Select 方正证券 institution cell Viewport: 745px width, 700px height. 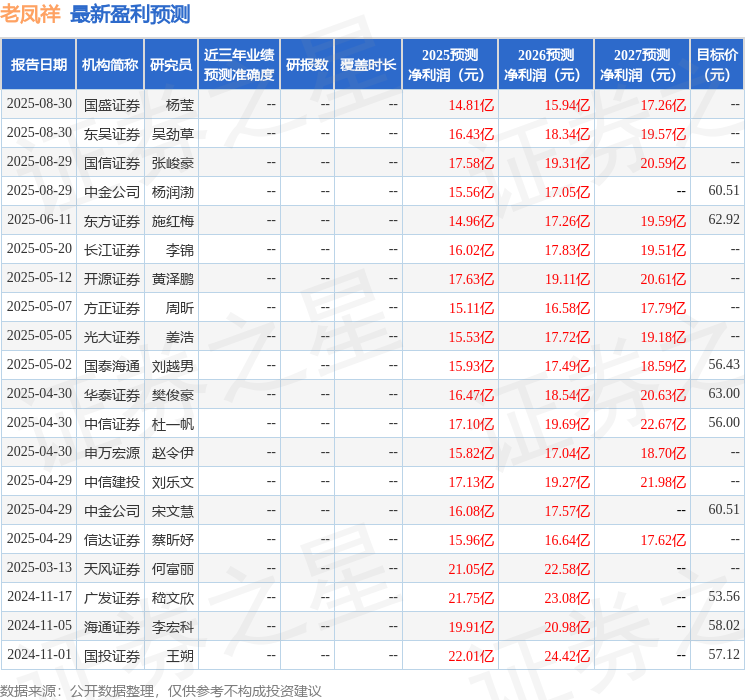(x=112, y=308)
